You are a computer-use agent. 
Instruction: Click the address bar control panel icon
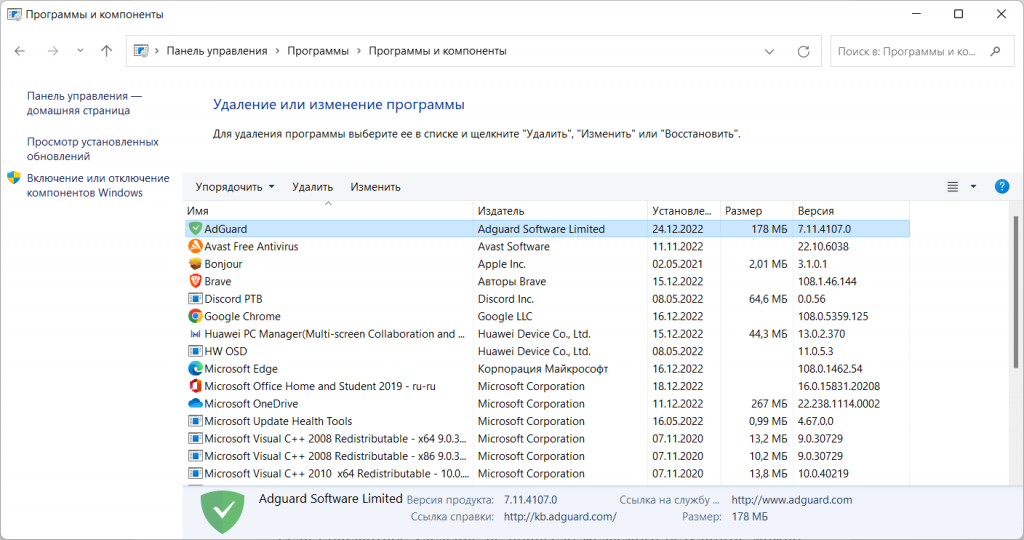click(x=141, y=51)
